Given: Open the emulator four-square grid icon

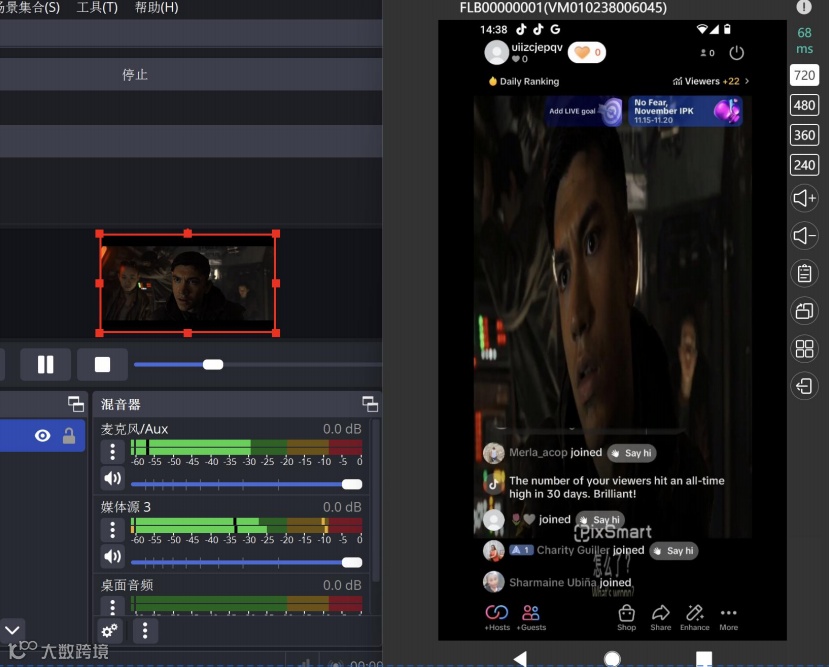Looking at the screenshot, I should tap(804, 349).
